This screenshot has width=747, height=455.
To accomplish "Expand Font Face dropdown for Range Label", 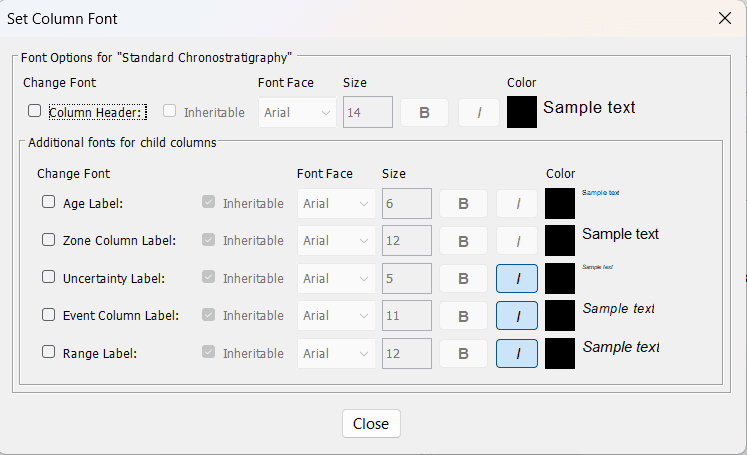I will click(x=336, y=354).
